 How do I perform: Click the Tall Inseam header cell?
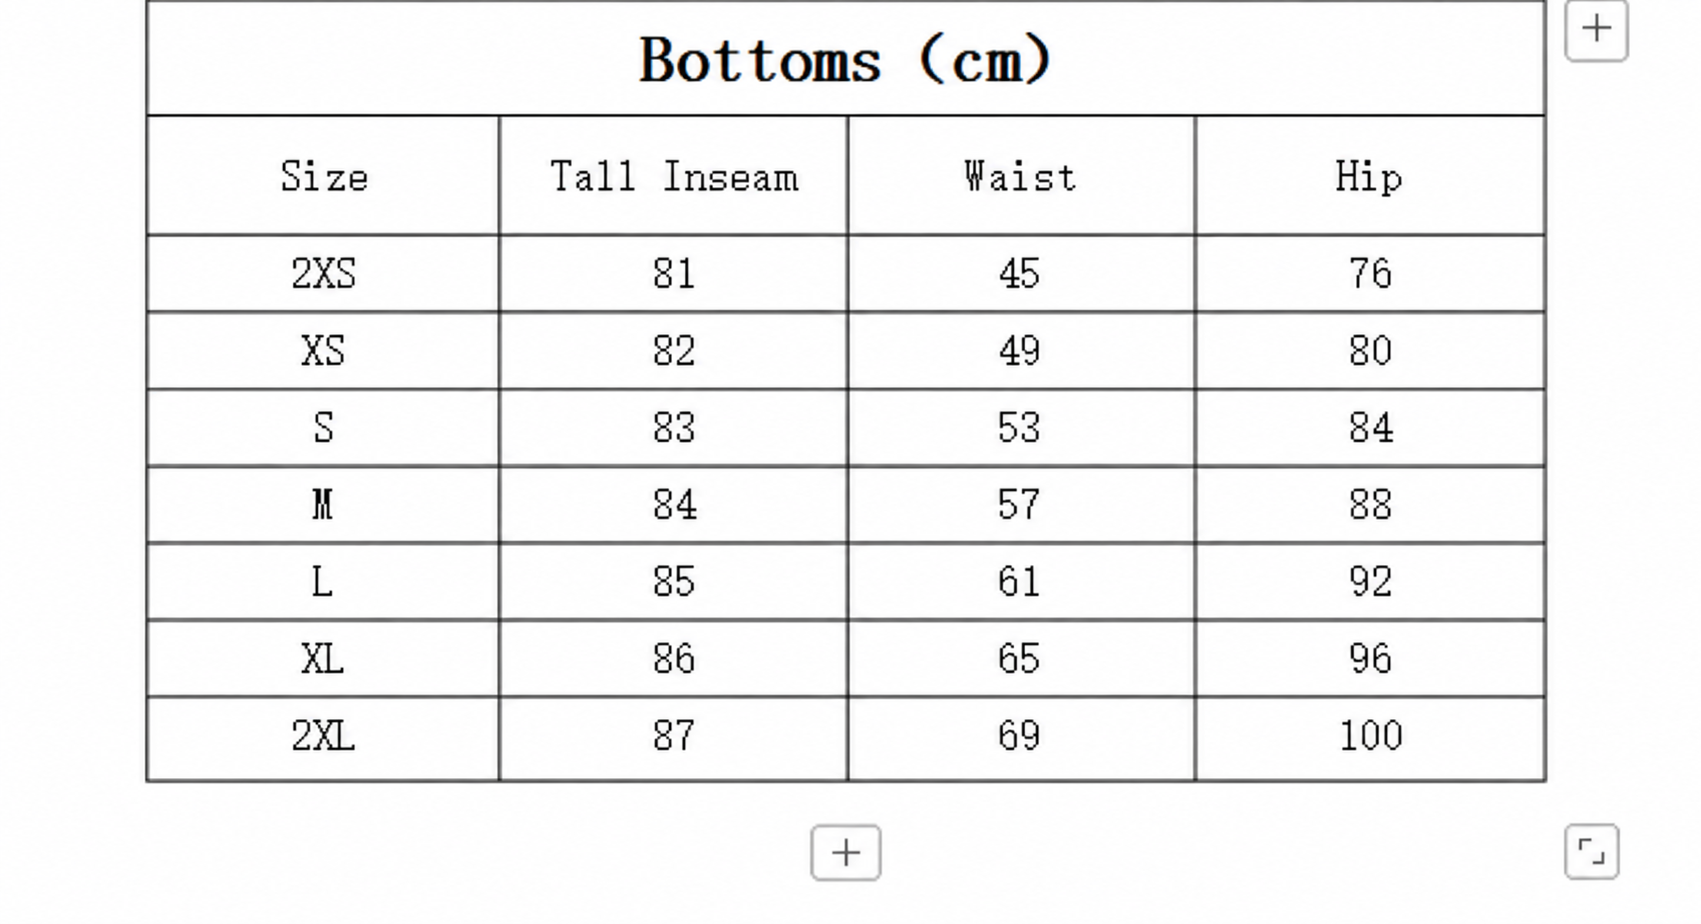pos(673,176)
